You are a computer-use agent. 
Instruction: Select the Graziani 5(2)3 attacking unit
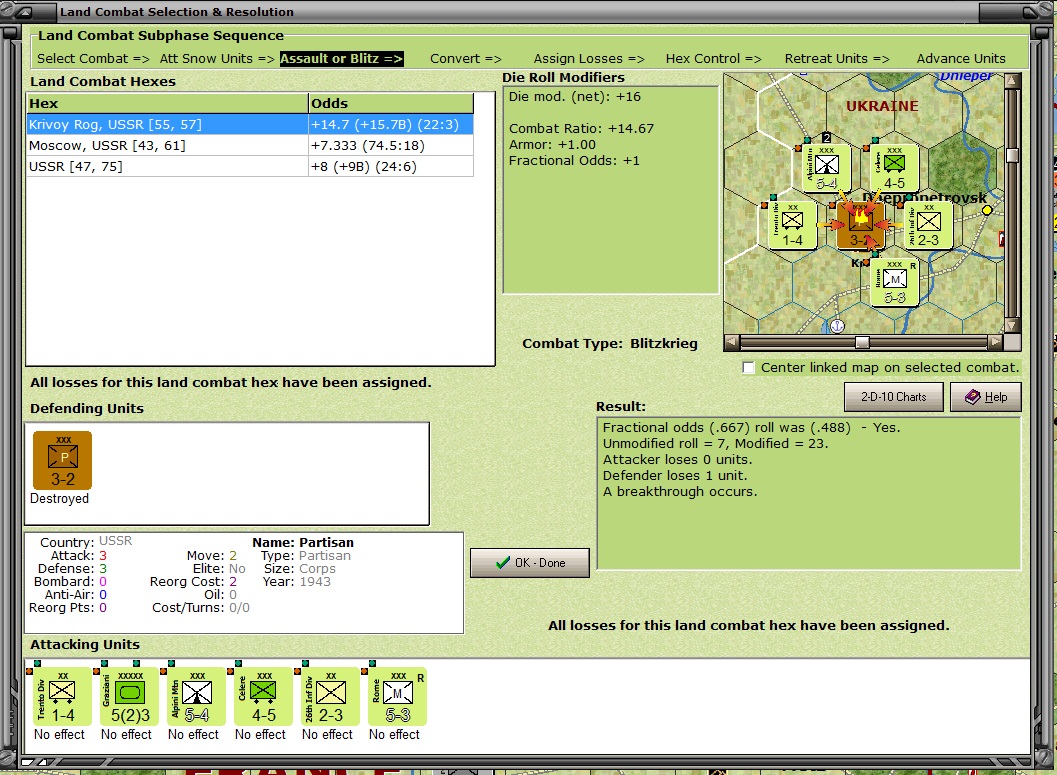coord(129,697)
